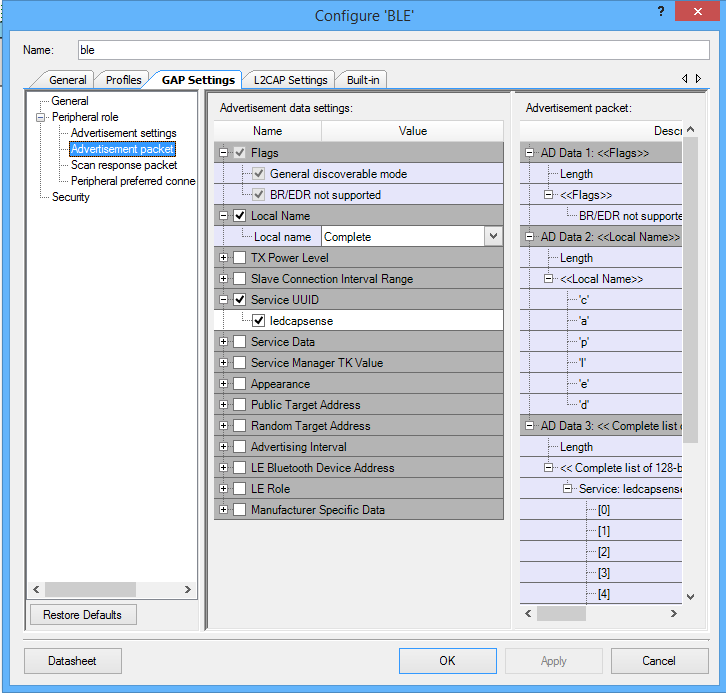Collapse Peripheral role tree node

tap(41, 117)
